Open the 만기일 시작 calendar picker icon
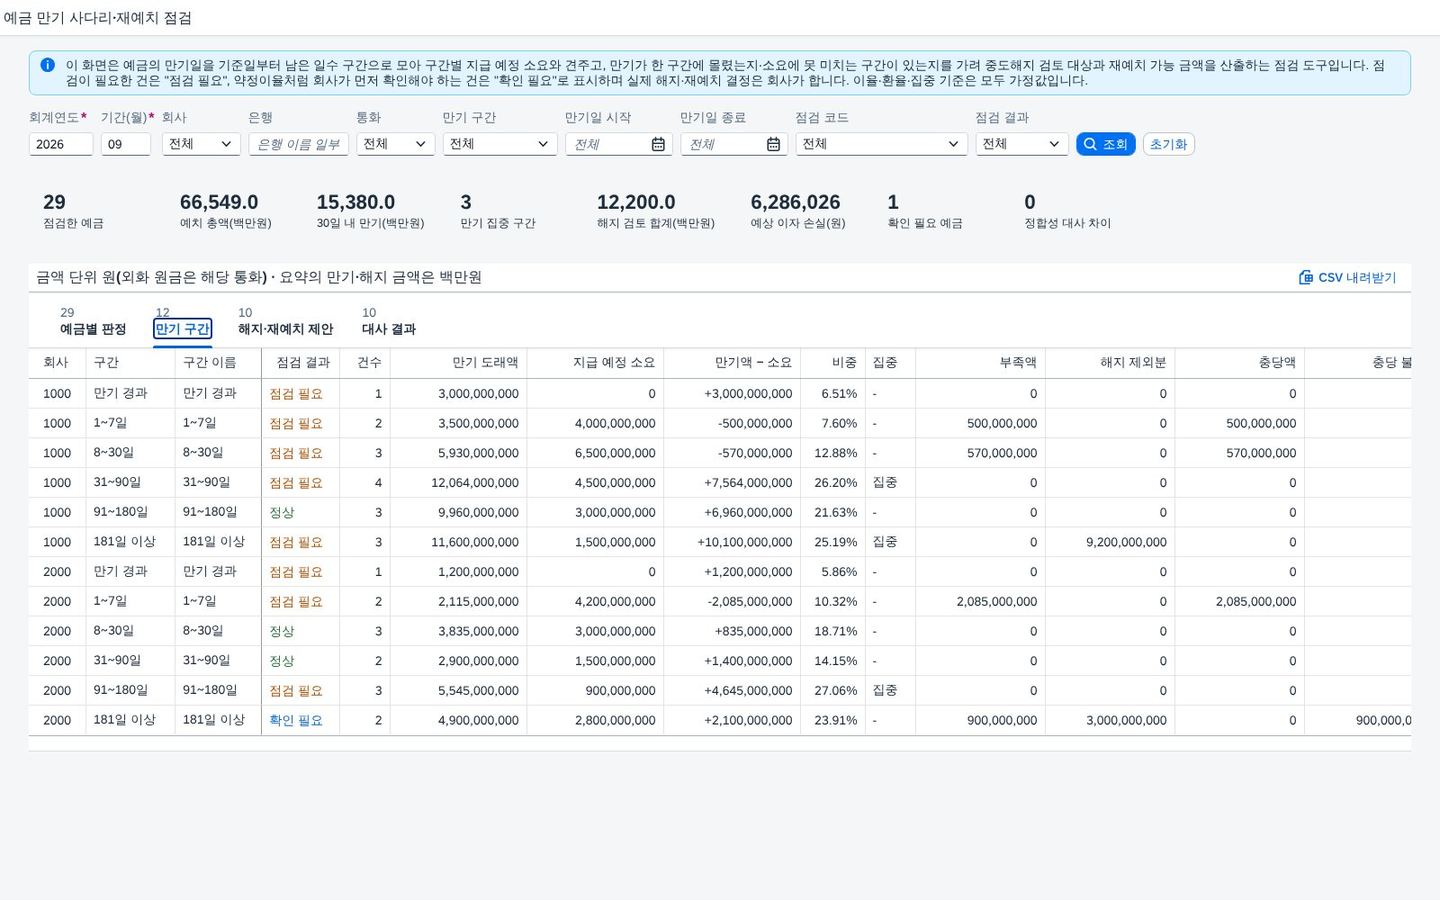 coord(658,144)
